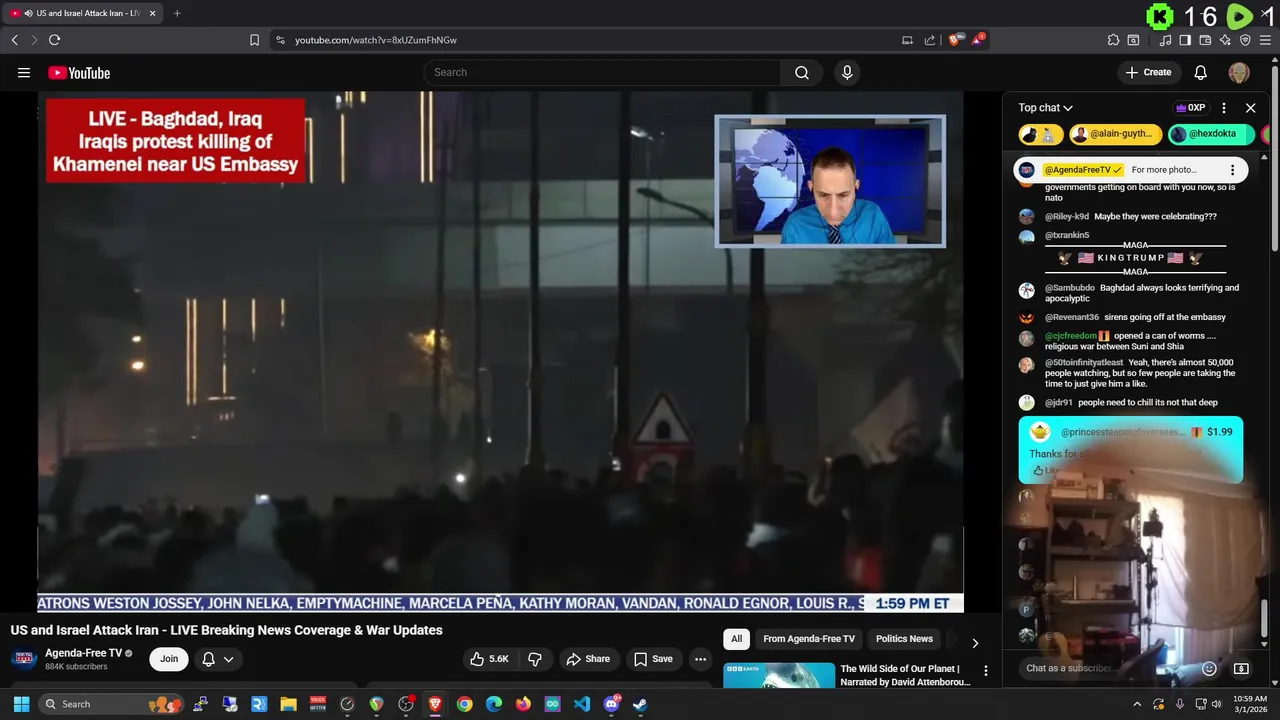Open the Brave VPN shield icon
Image resolution: width=1280 pixels, height=720 pixels.
click(x=1245, y=40)
